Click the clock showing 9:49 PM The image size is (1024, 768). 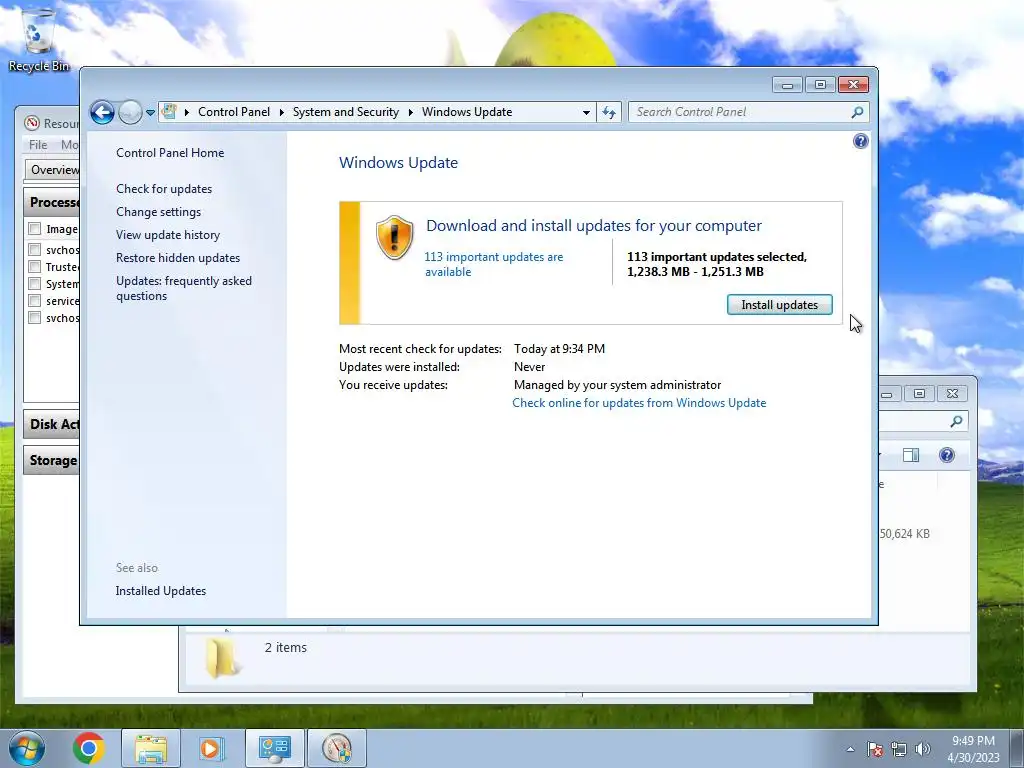[973, 741]
